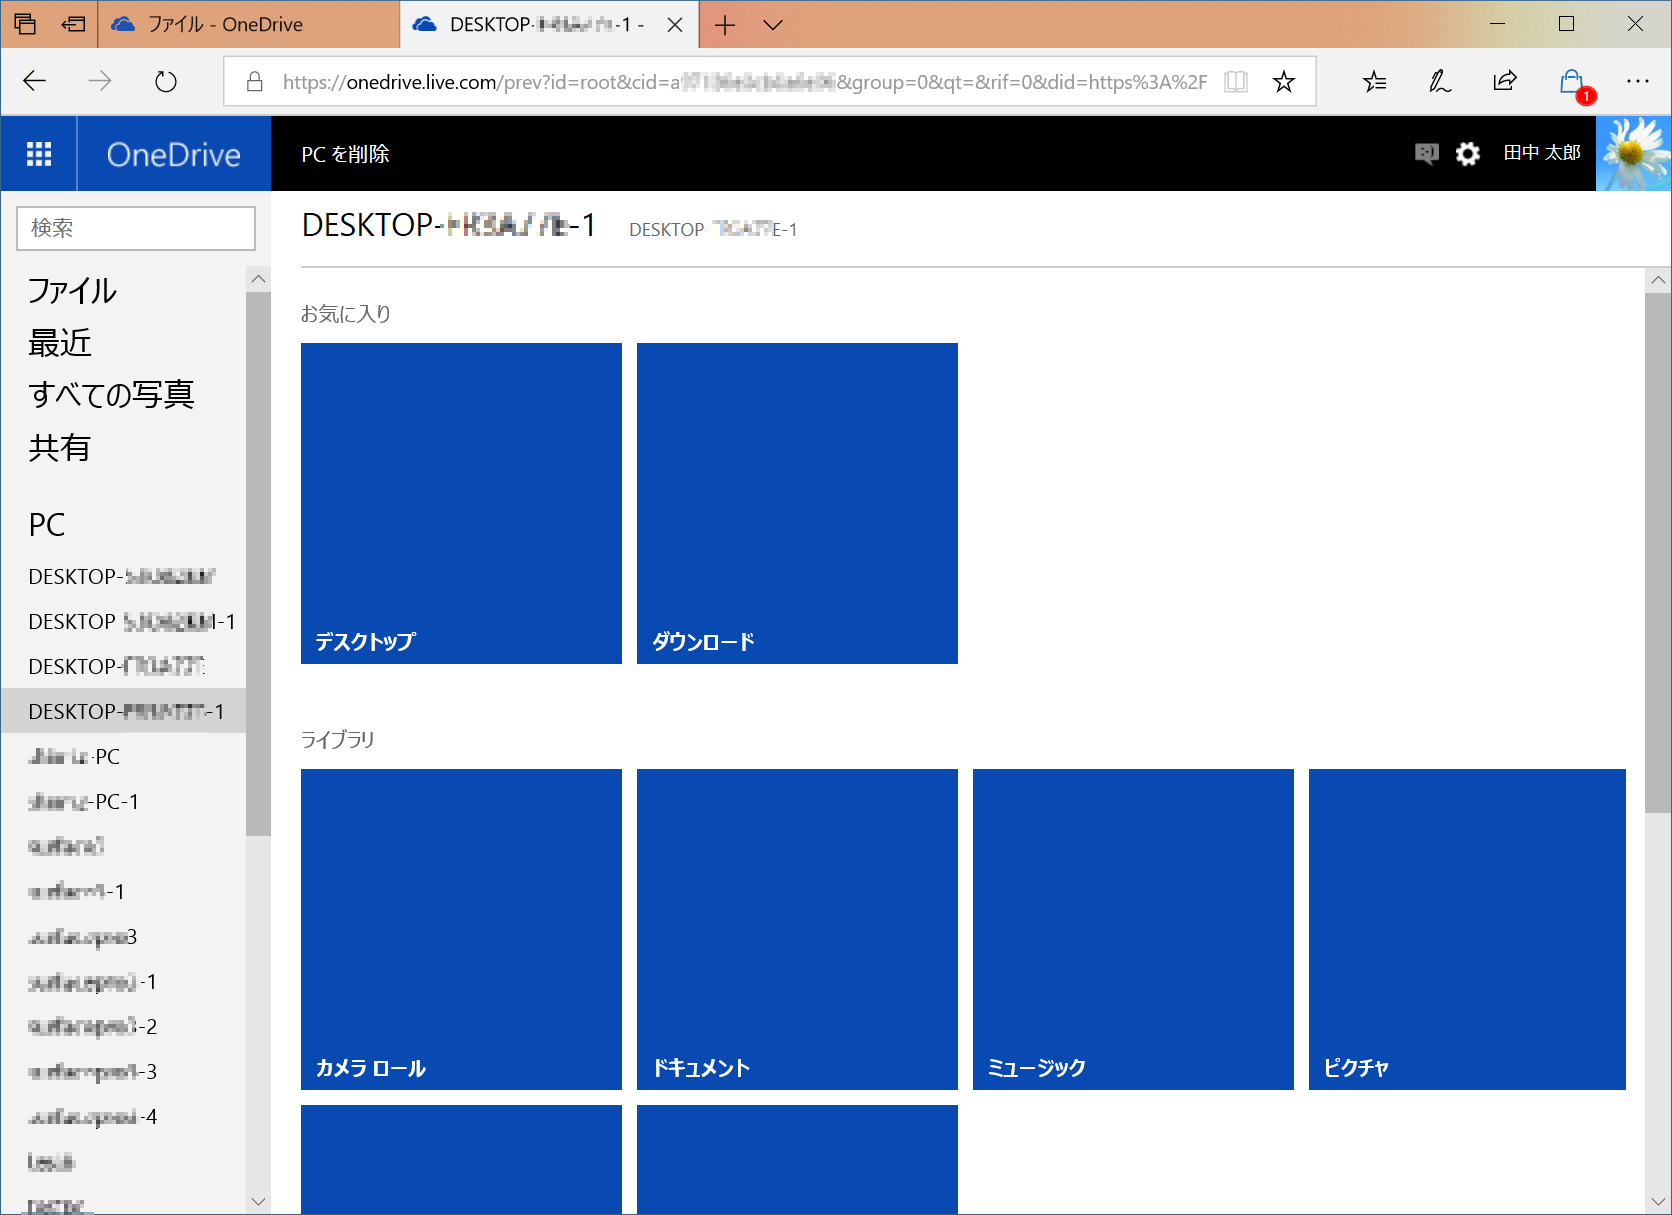
Task: Open the カメラ ロール folder tile
Action: [x=461, y=929]
